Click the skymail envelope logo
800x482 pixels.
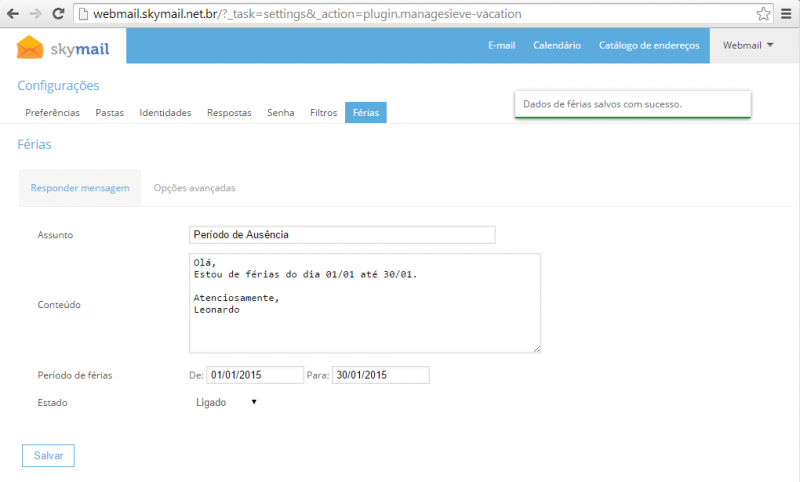[x=30, y=47]
